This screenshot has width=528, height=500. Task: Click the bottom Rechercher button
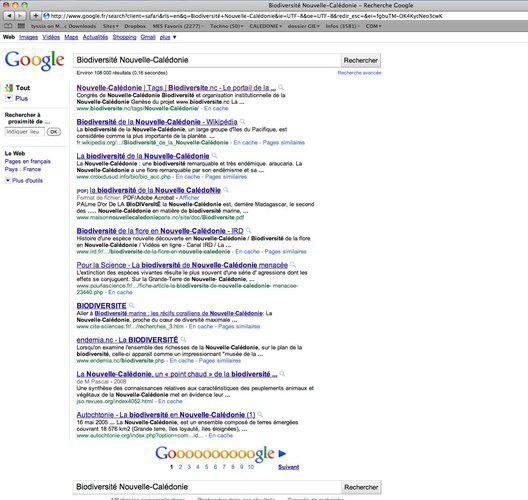(361, 487)
